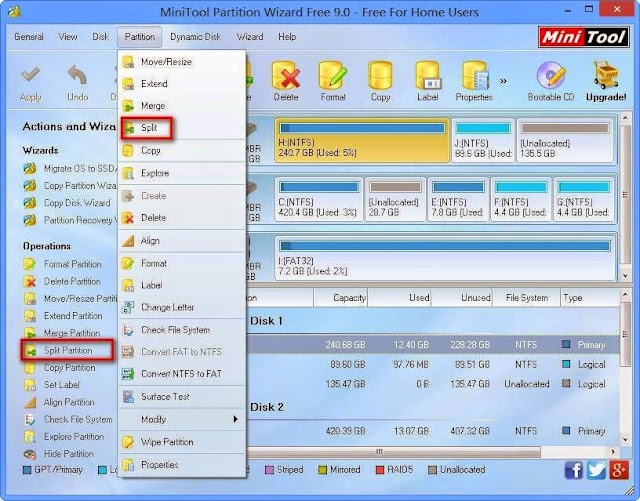The width and height of the screenshot is (640, 501).
Task: Click the Unallocated legend color swatch
Action: (x=432, y=470)
